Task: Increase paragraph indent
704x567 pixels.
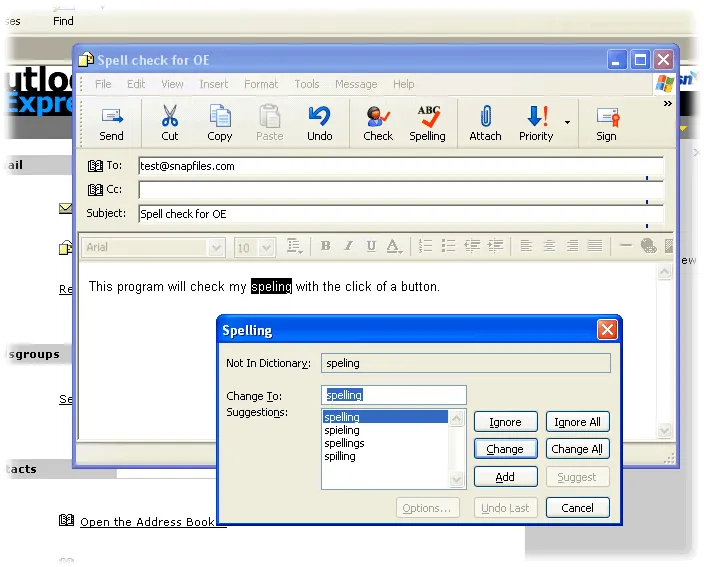Action: pyautogui.click(x=495, y=246)
